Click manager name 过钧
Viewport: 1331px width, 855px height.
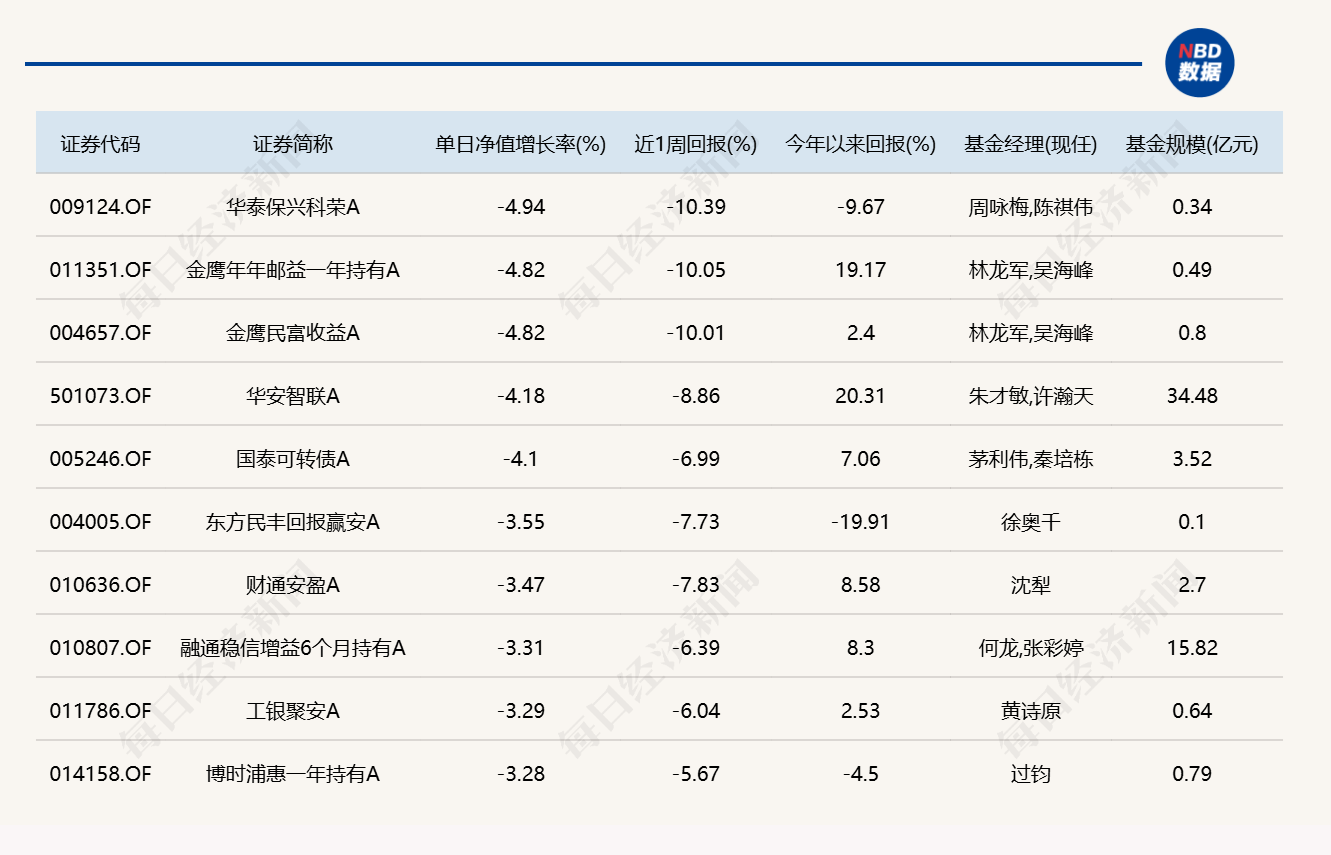pyautogui.click(x=1031, y=774)
